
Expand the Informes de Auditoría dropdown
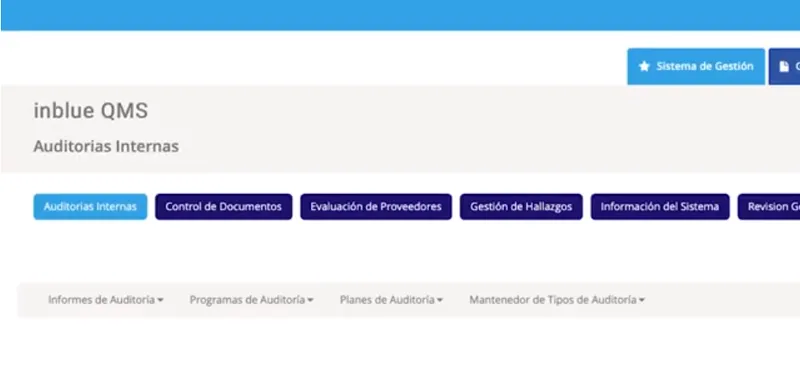pos(106,300)
